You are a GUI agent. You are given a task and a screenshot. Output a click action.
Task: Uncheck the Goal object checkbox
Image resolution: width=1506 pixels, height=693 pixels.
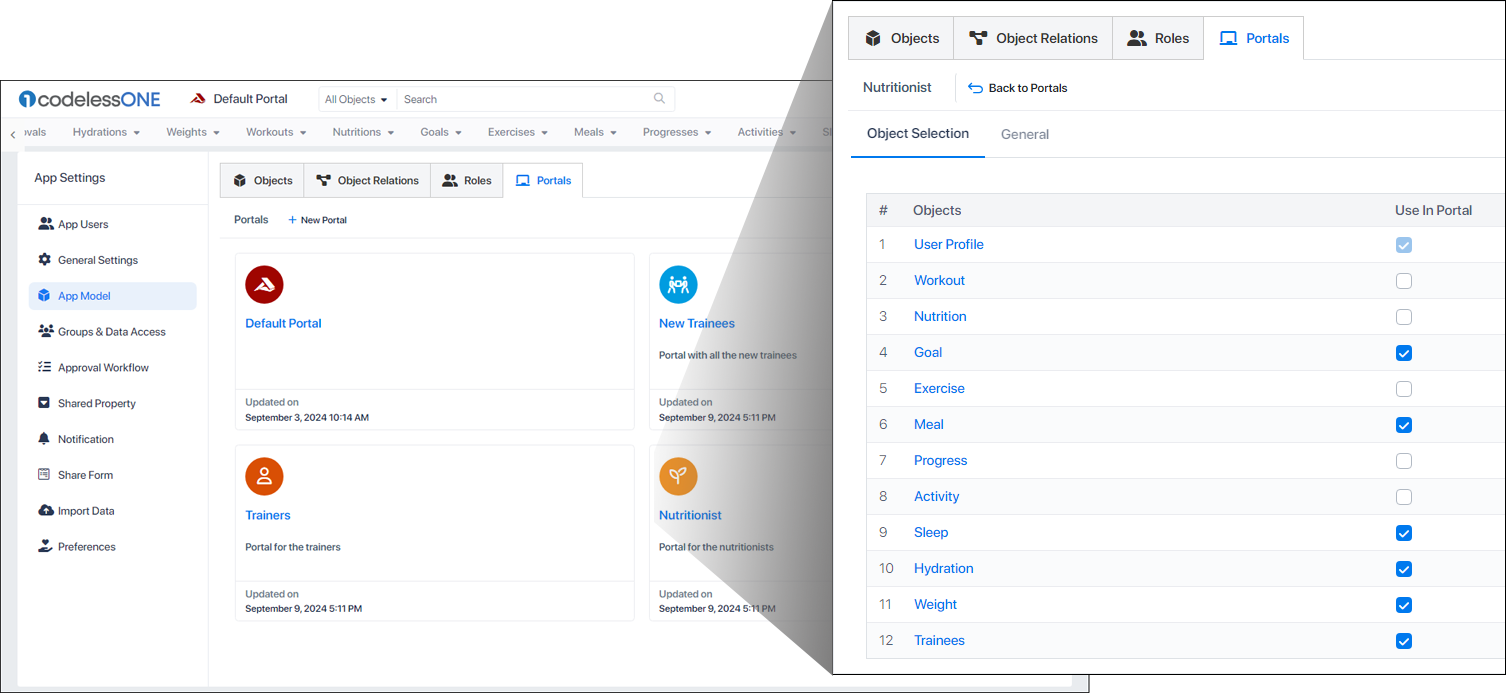[1404, 353]
